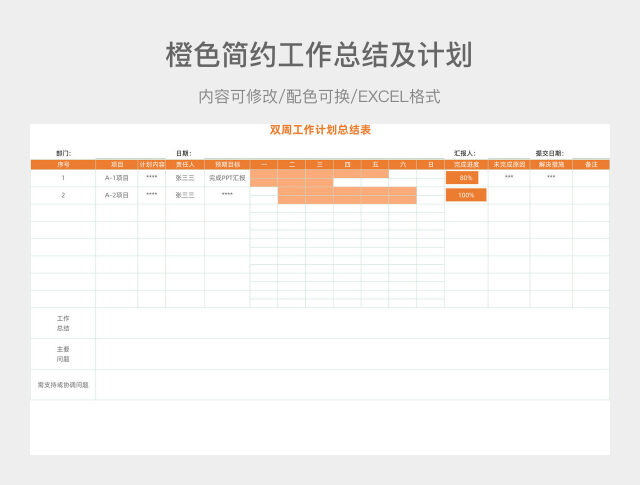The width and height of the screenshot is (640, 485).
Task: Click the 需支持或协调问题 content field
Action: point(352,384)
